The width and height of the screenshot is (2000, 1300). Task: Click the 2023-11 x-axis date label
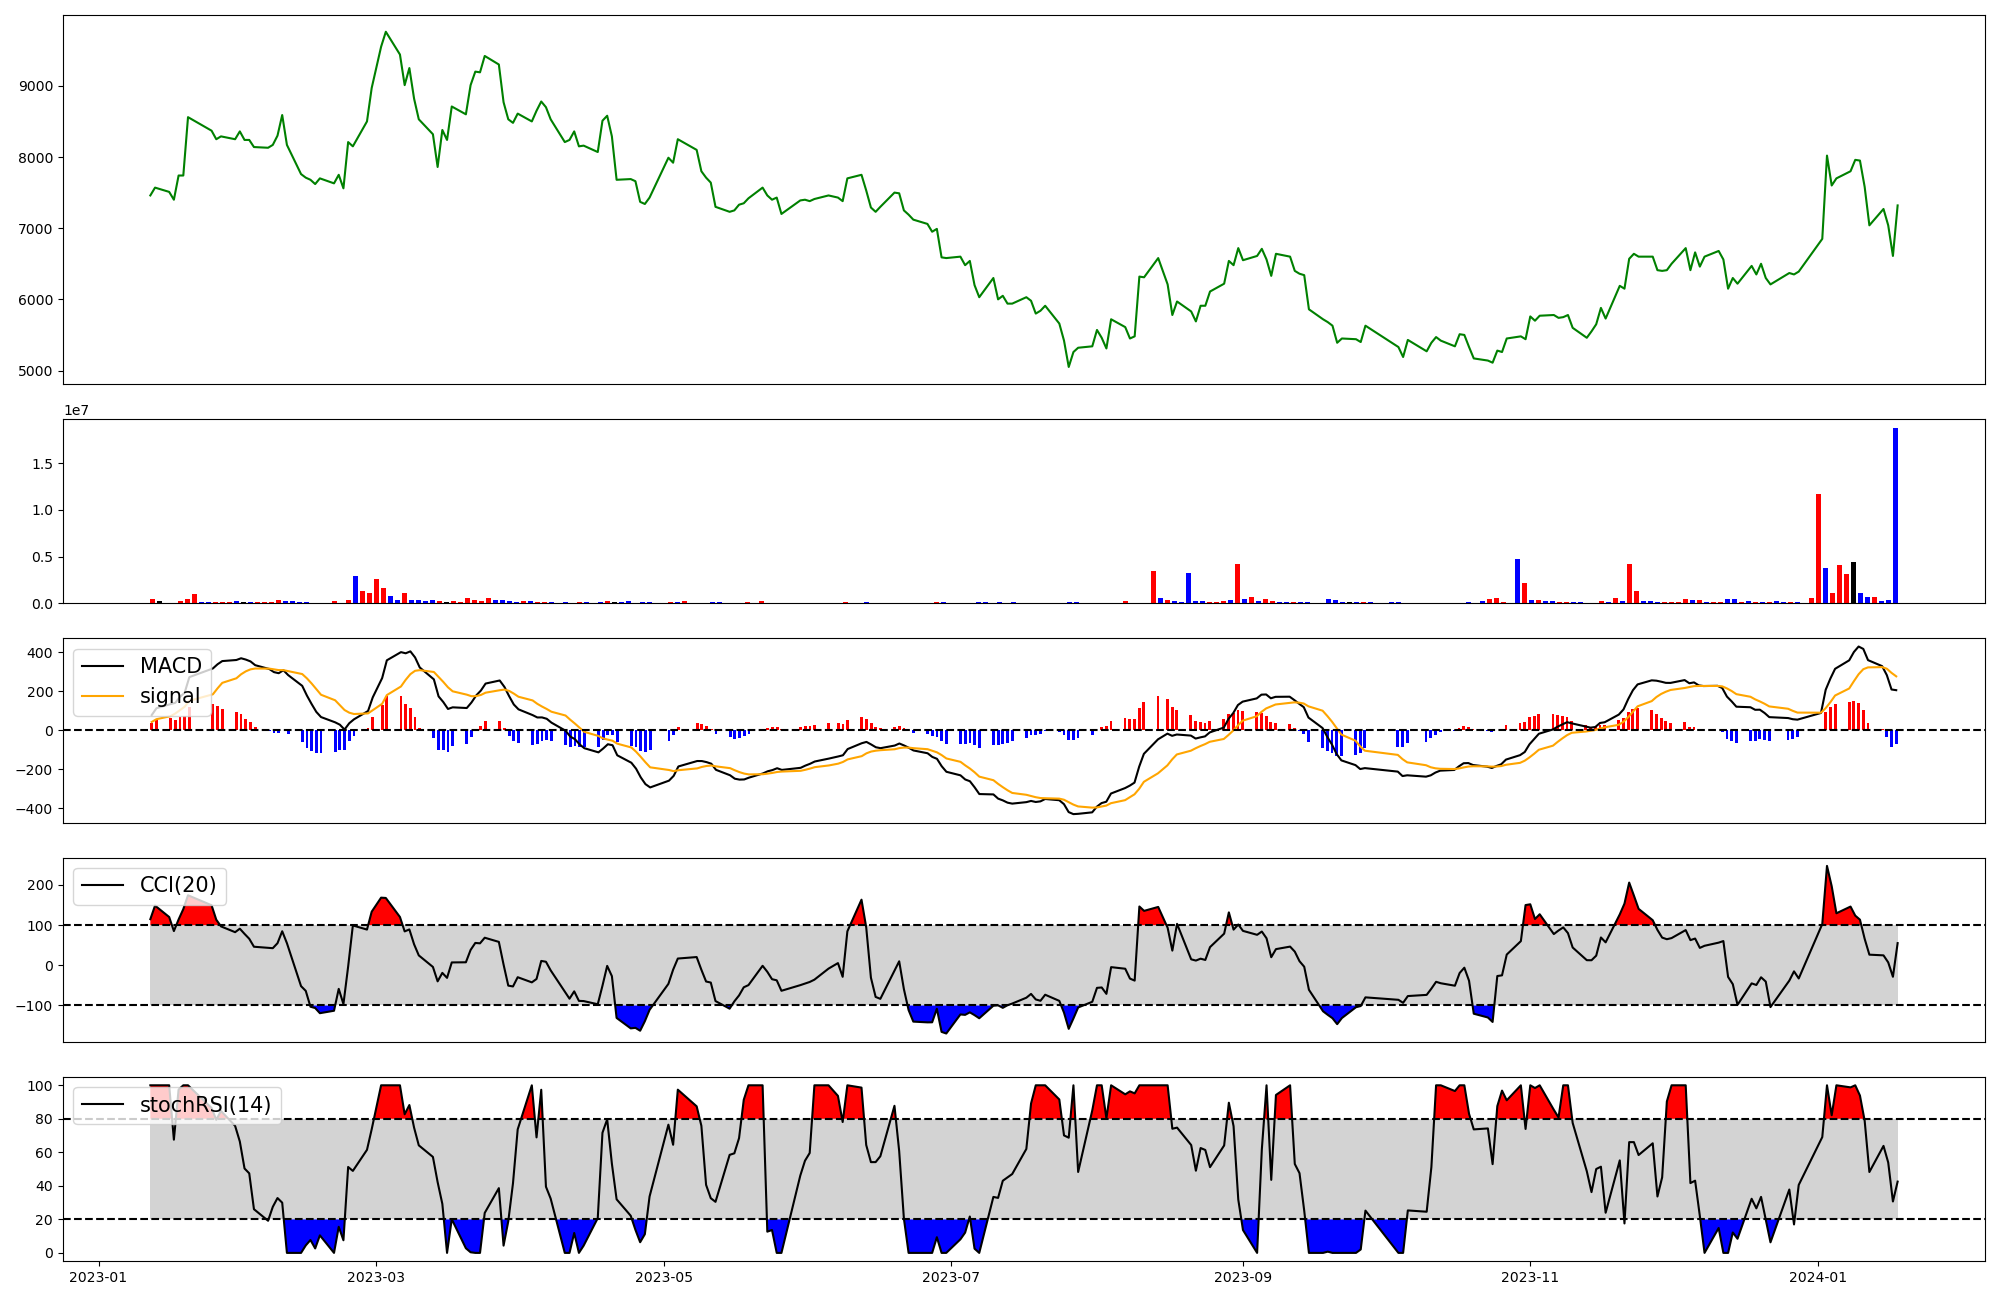tap(1530, 1277)
